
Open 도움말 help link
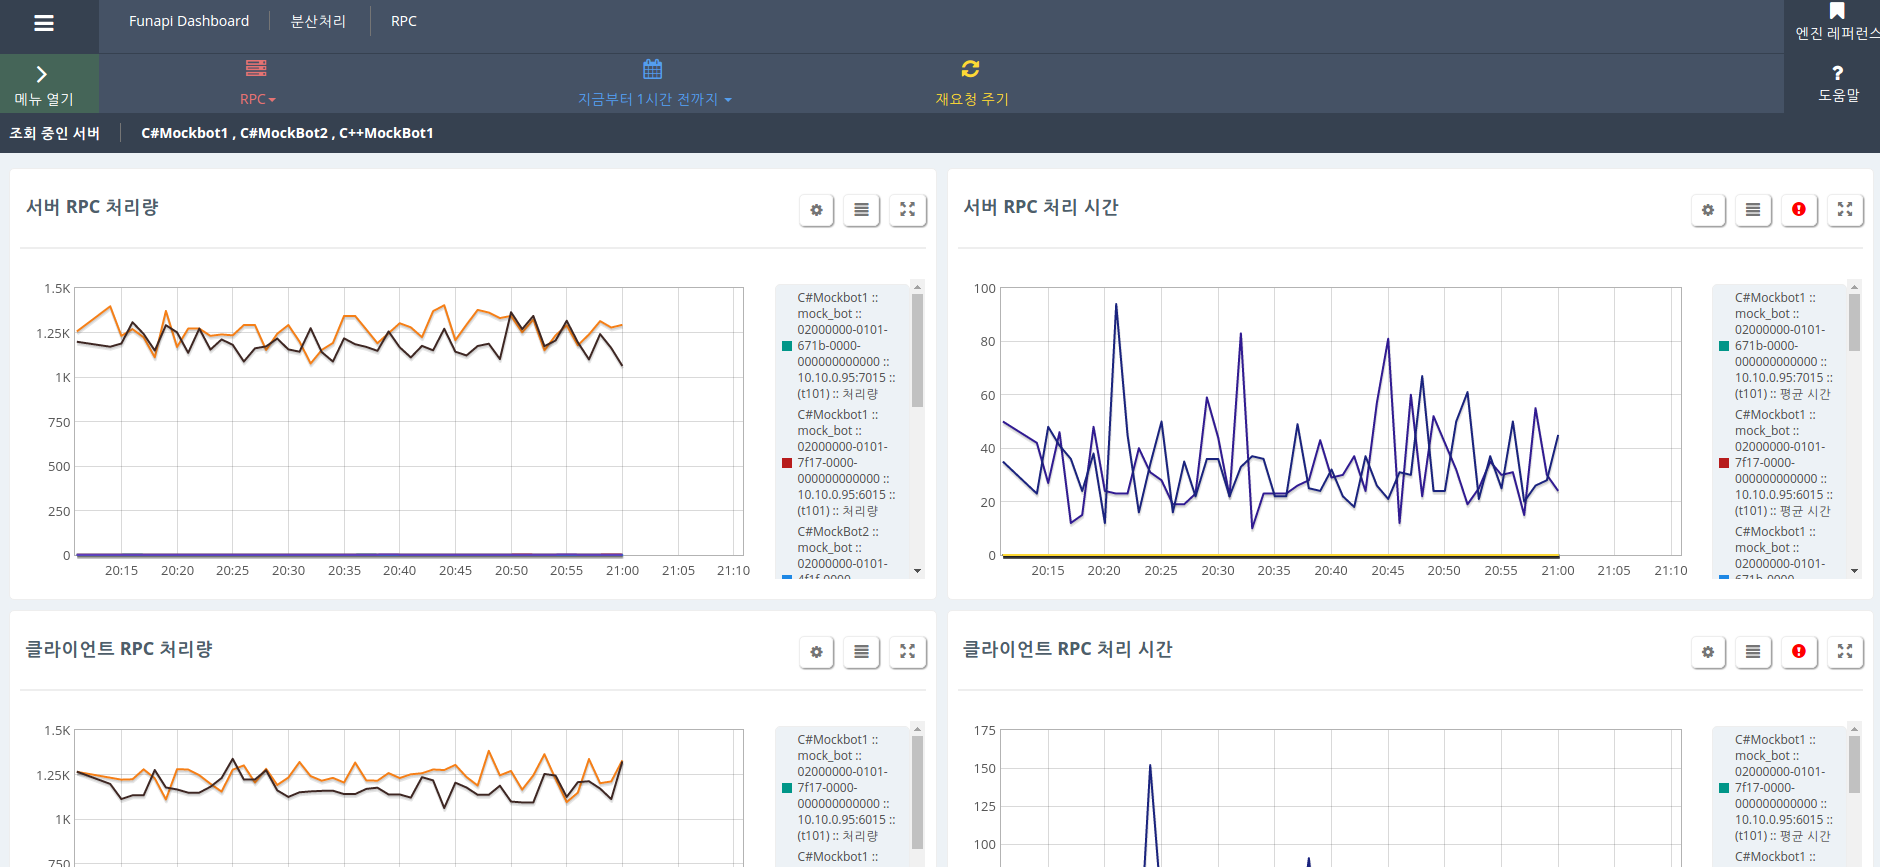pos(1838,95)
